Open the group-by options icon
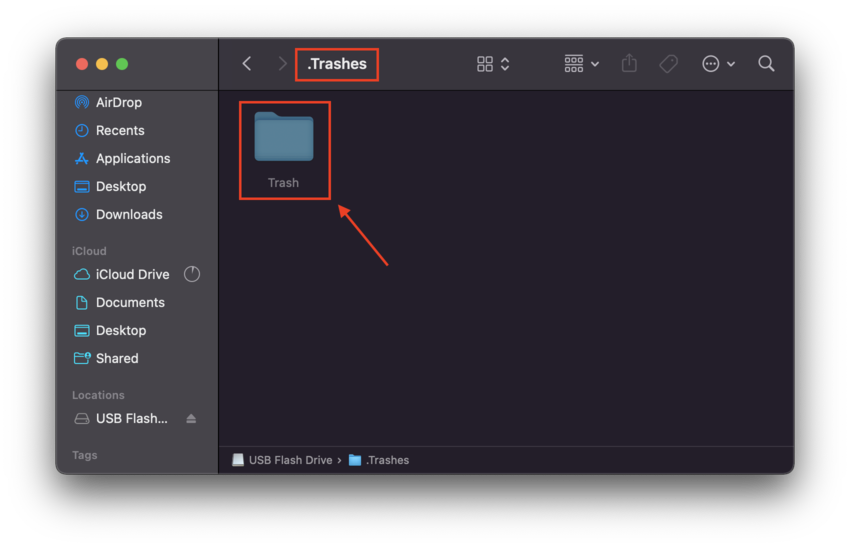 tap(574, 63)
